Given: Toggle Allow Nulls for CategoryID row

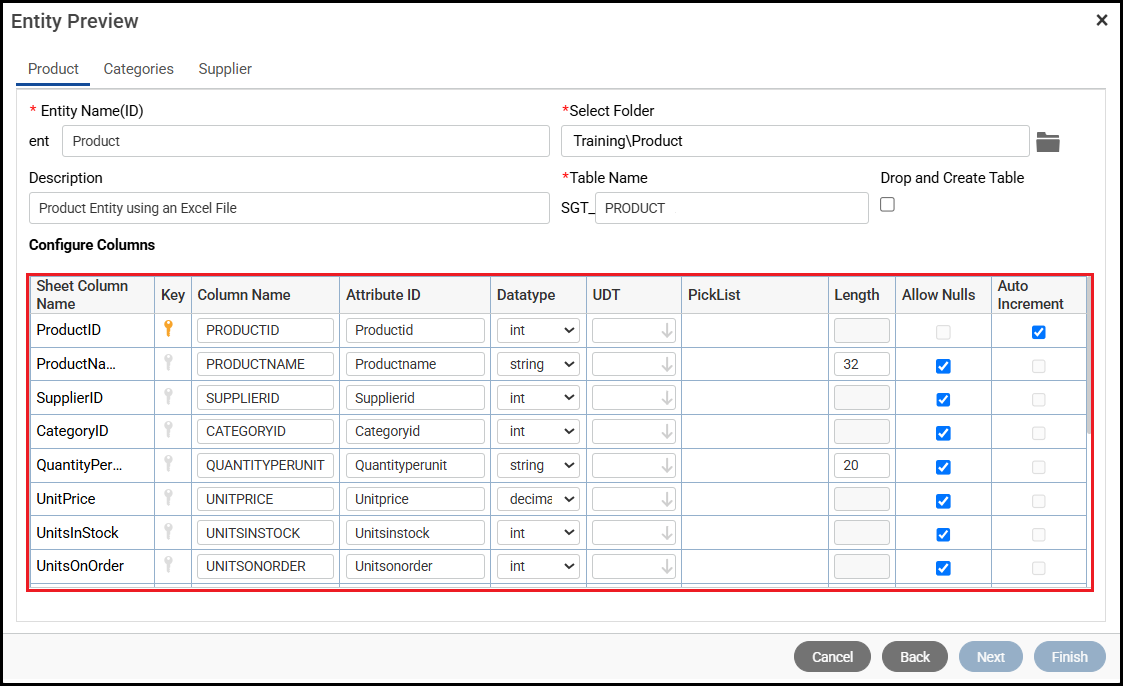Looking at the screenshot, I should (943, 433).
